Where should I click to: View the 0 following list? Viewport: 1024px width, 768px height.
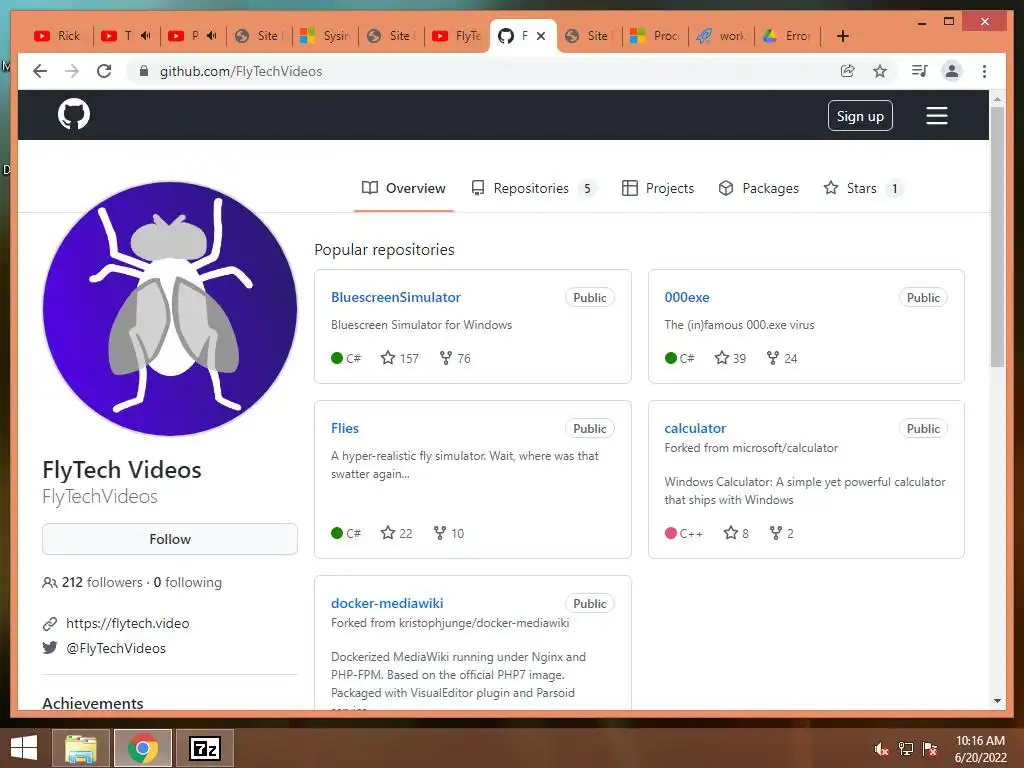click(x=187, y=582)
